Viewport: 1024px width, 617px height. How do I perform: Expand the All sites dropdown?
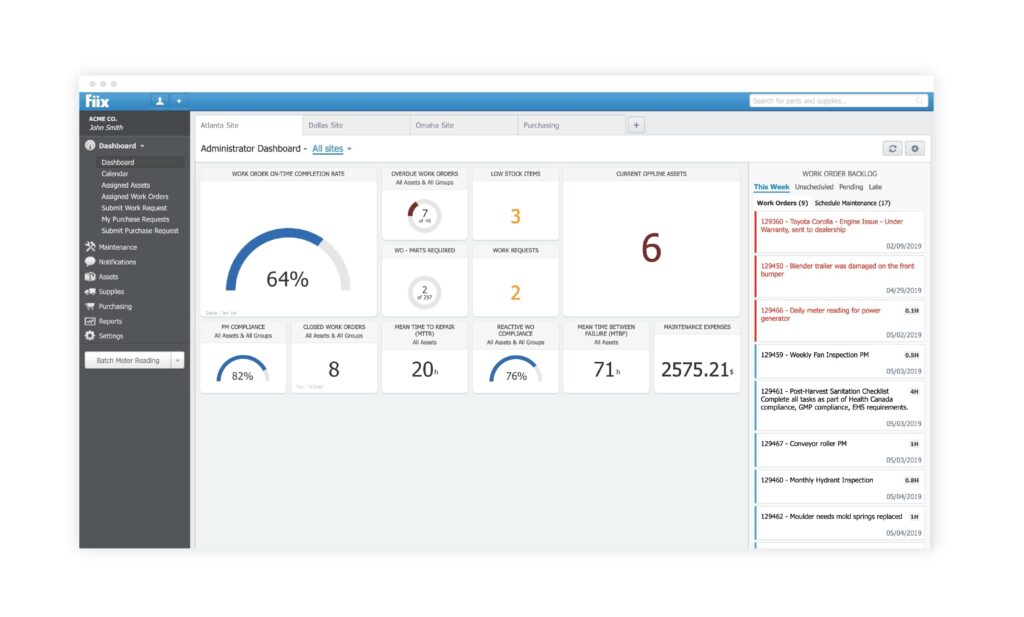[x=331, y=149]
